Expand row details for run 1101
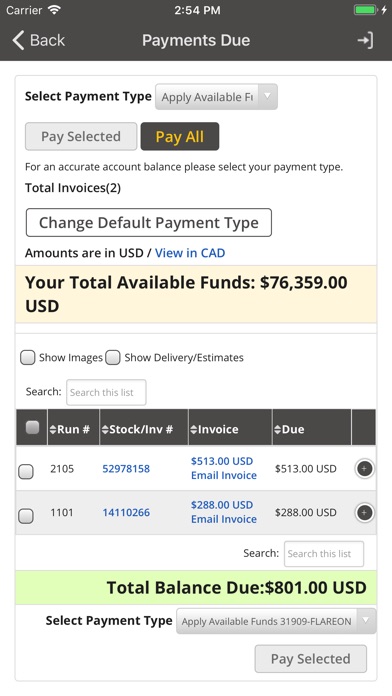 pos(364,513)
